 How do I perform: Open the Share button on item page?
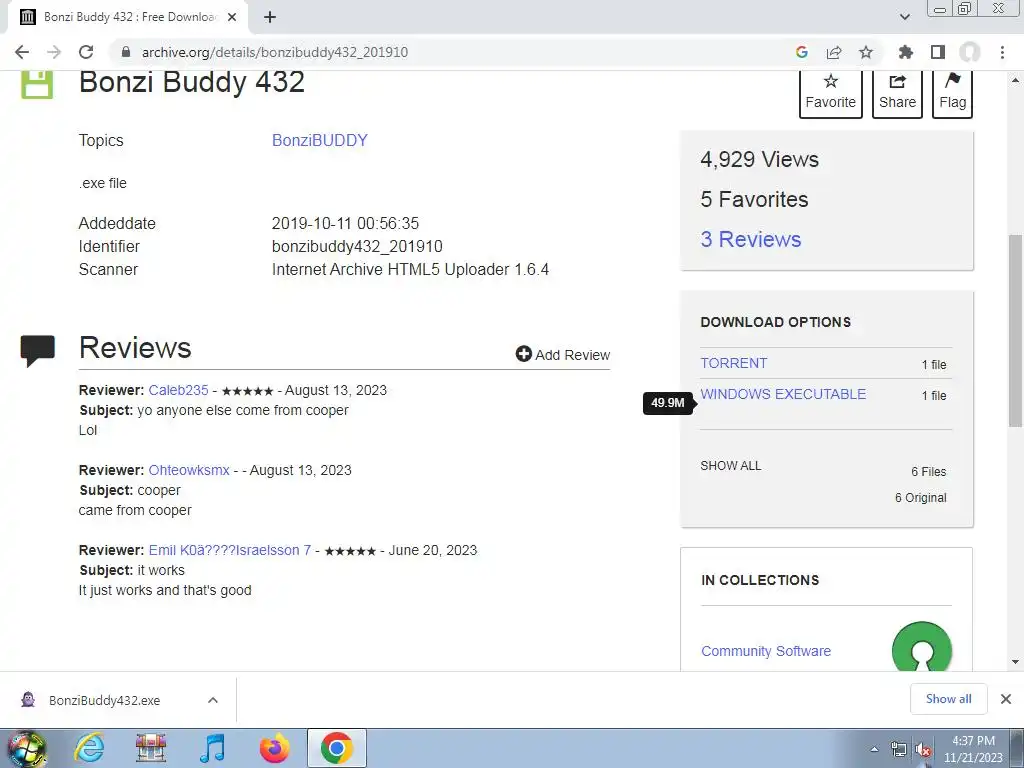(x=897, y=93)
